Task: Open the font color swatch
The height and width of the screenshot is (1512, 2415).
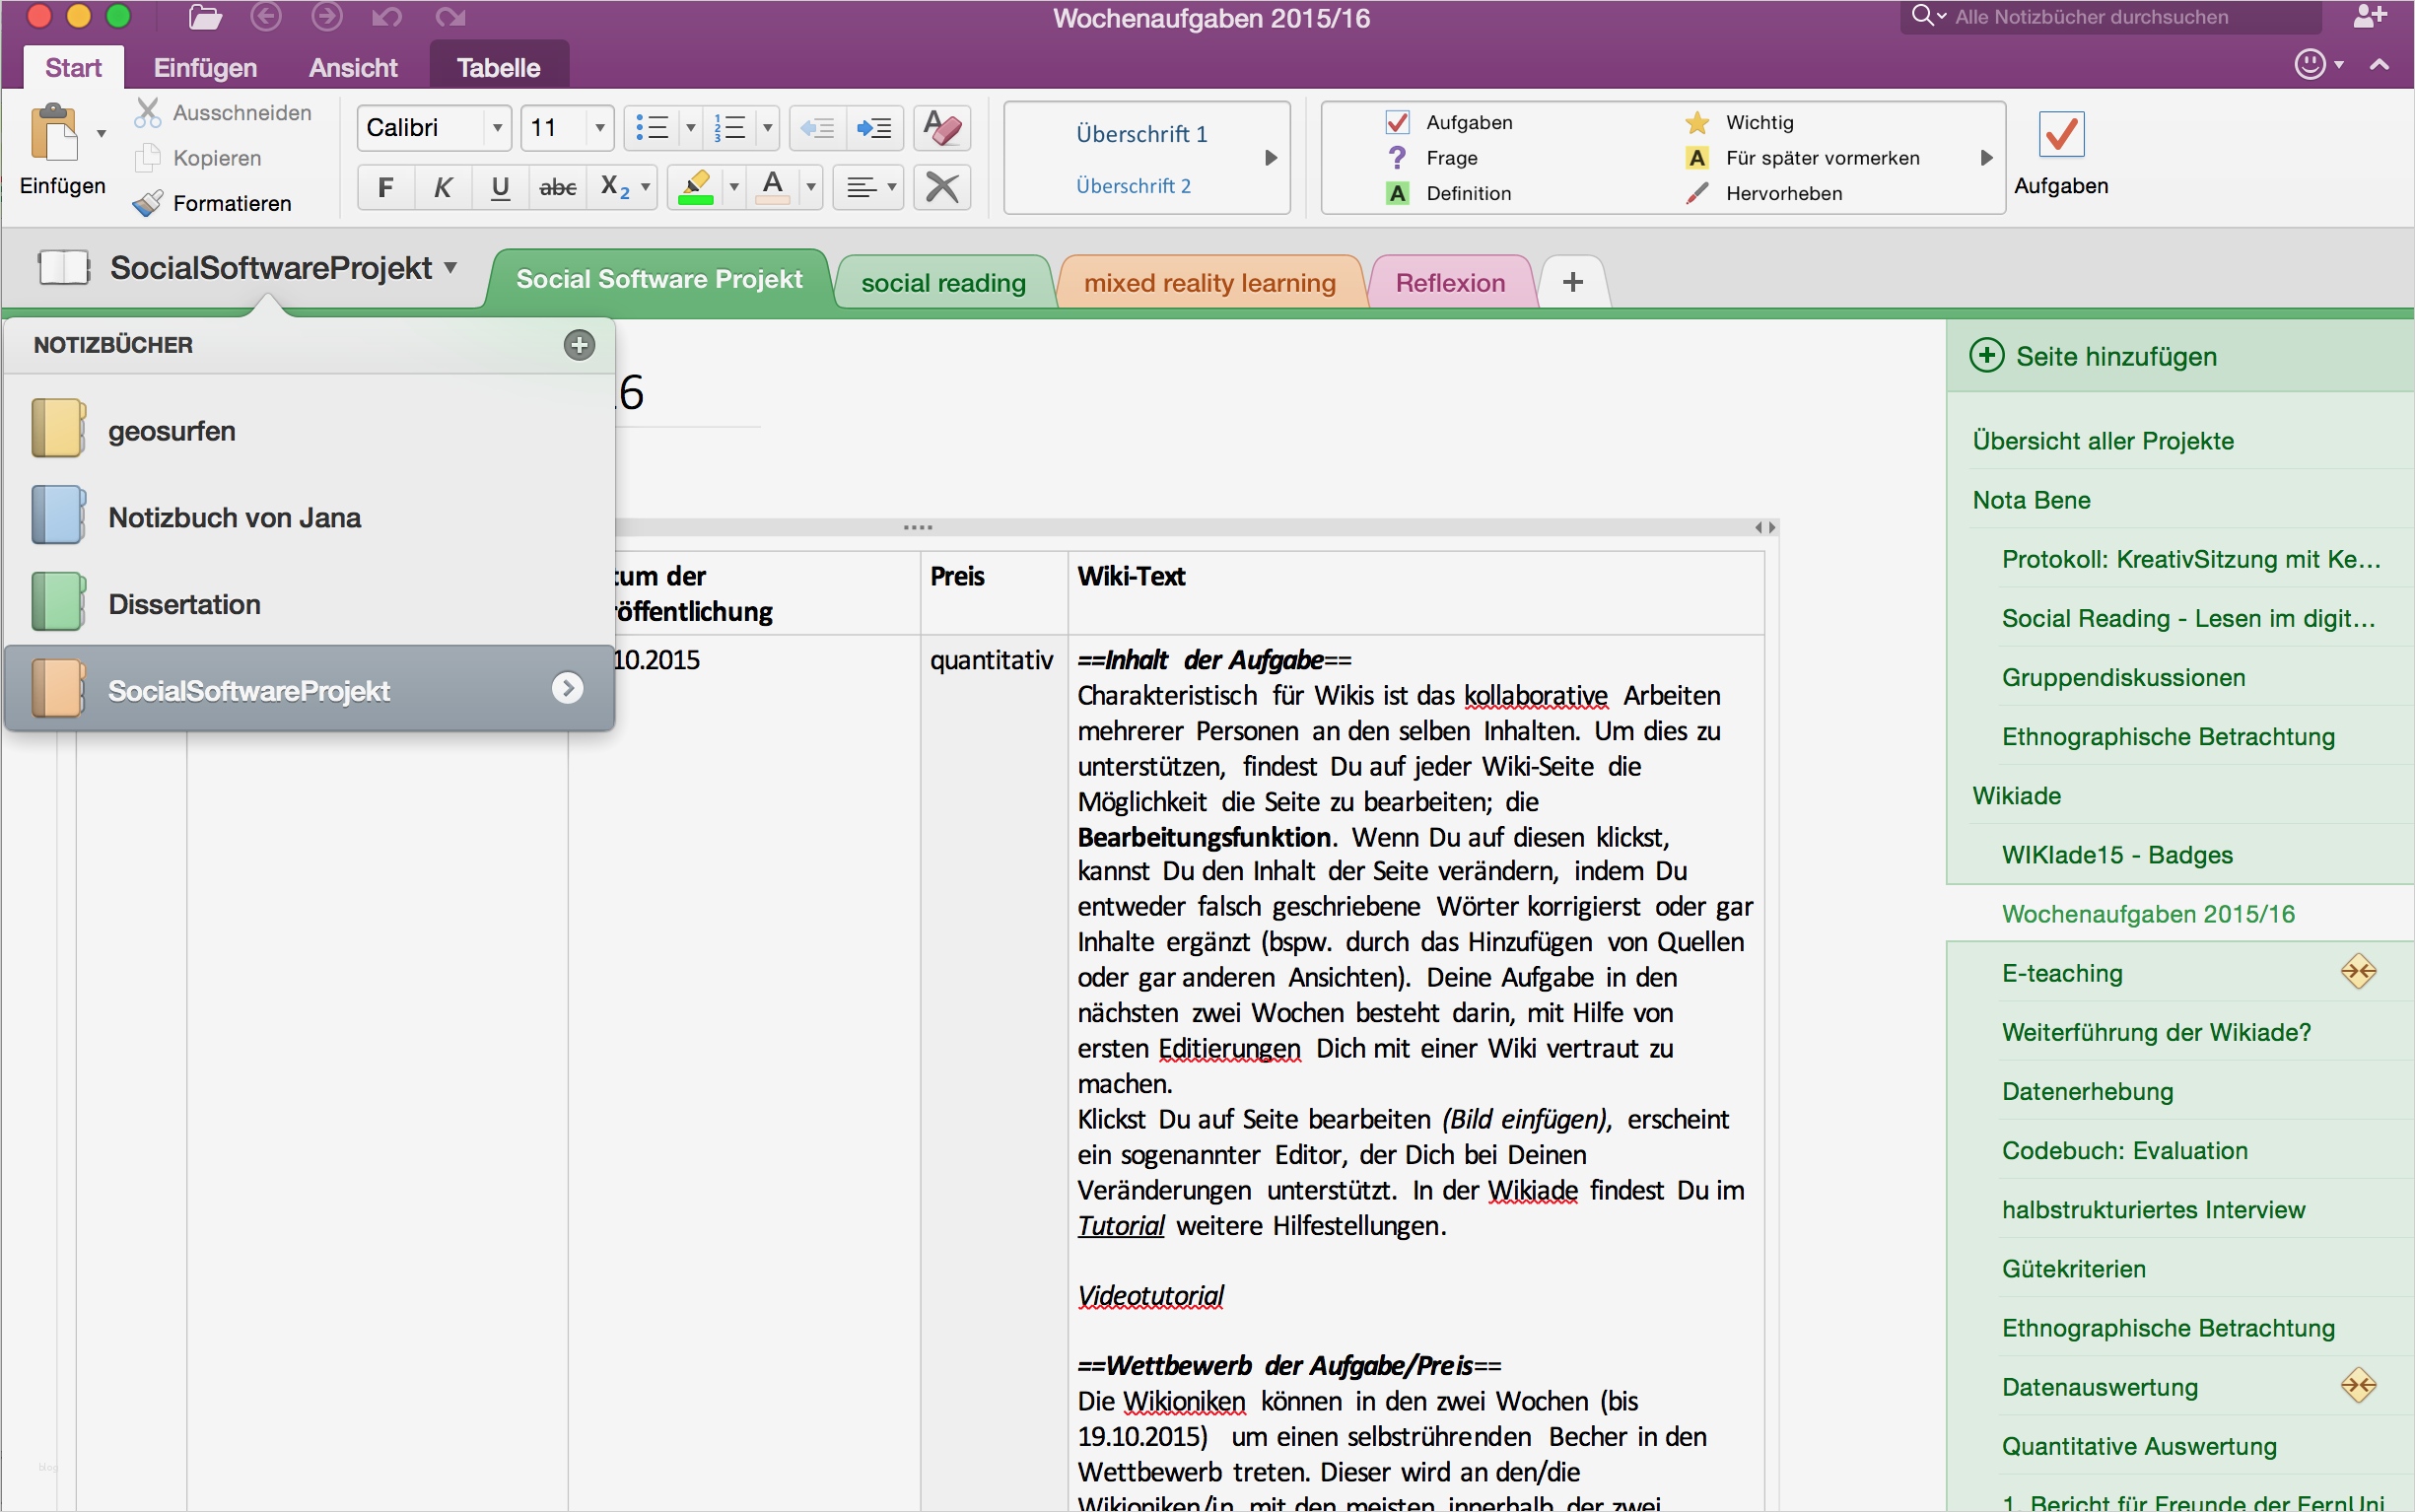Action: [x=775, y=187]
